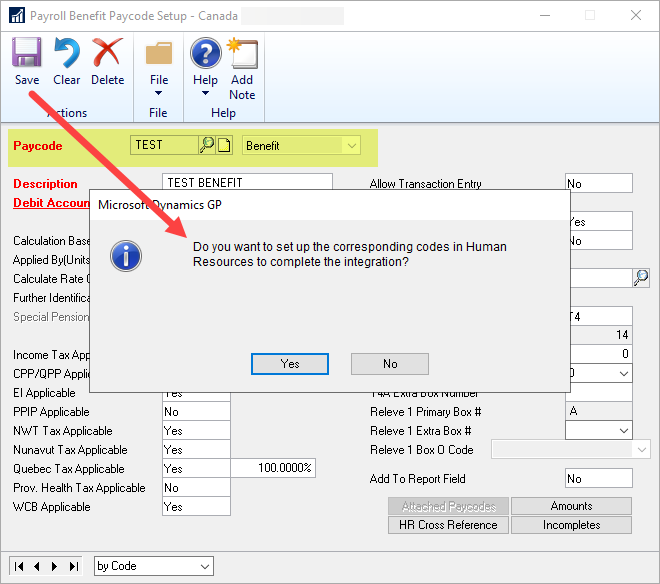This screenshot has width=660, height=584.
Task: Click the note page icon beside Paycode
Action: [224, 145]
